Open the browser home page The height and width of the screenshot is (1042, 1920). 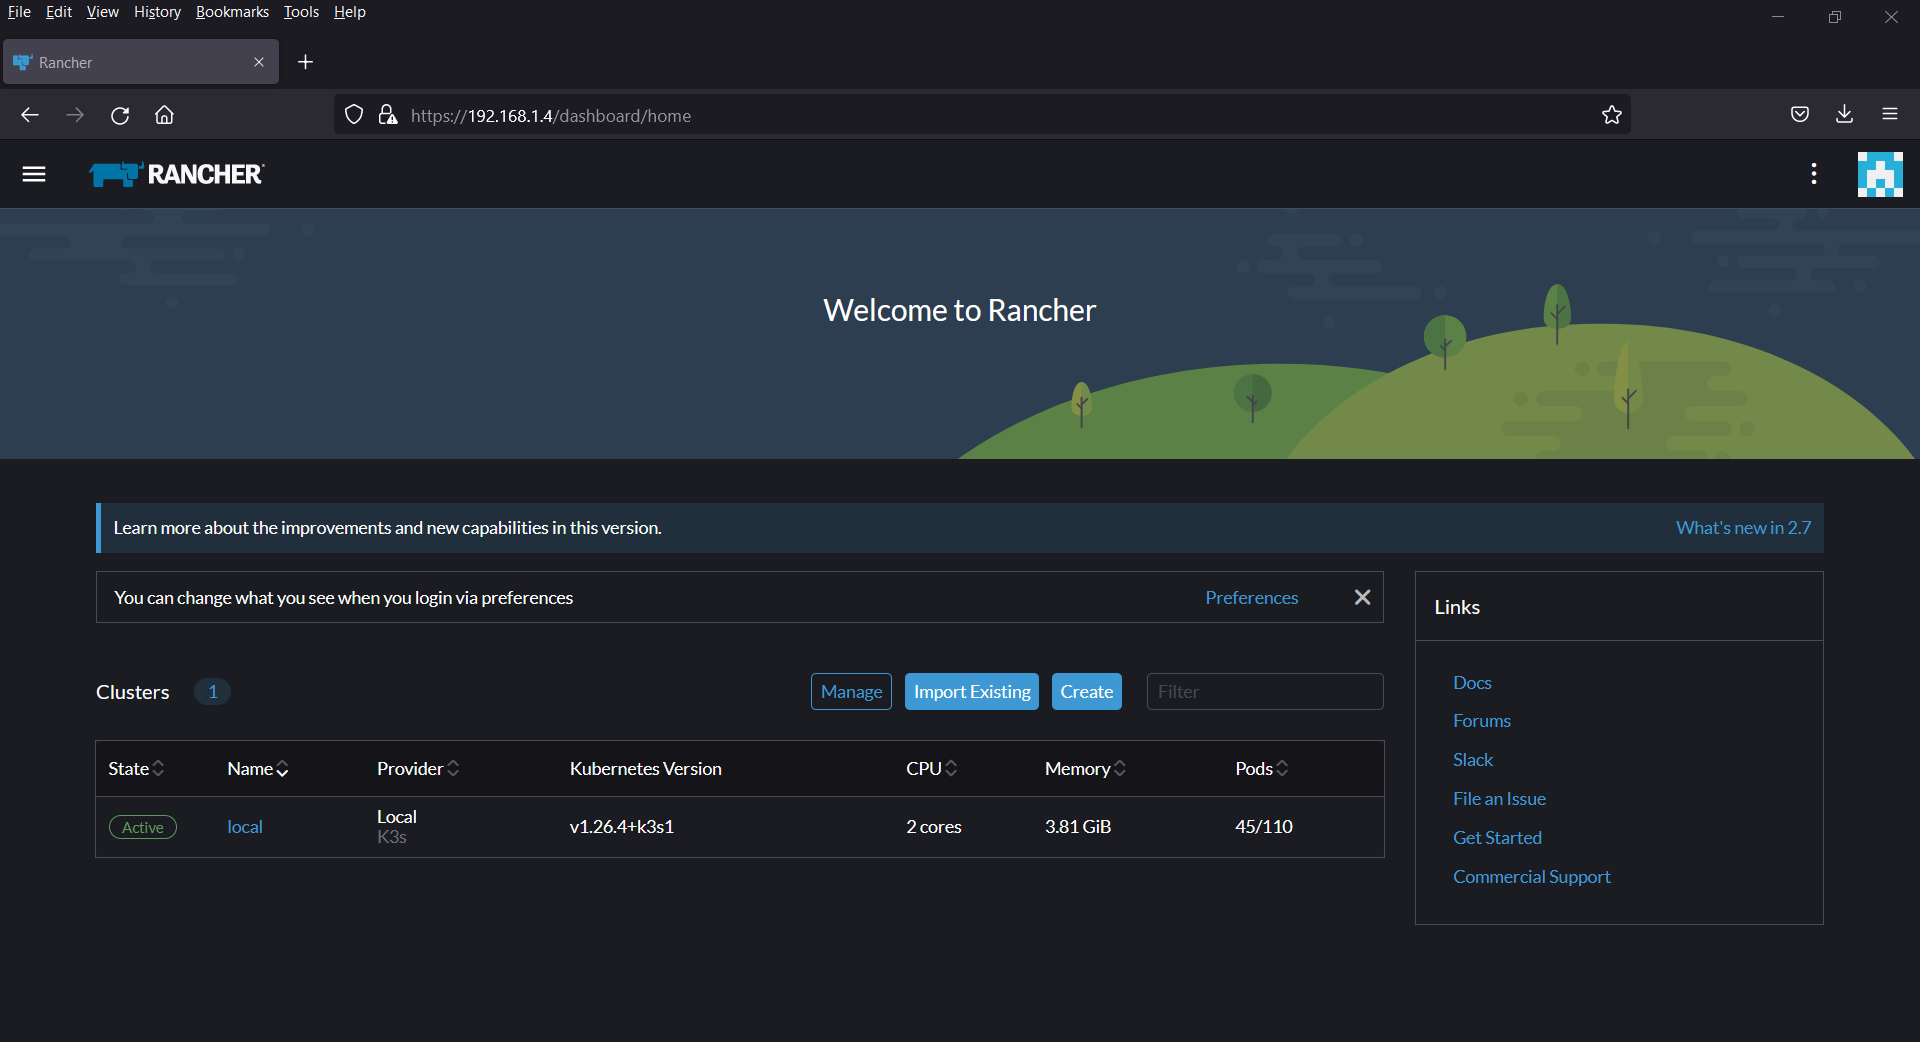pos(164,115)
